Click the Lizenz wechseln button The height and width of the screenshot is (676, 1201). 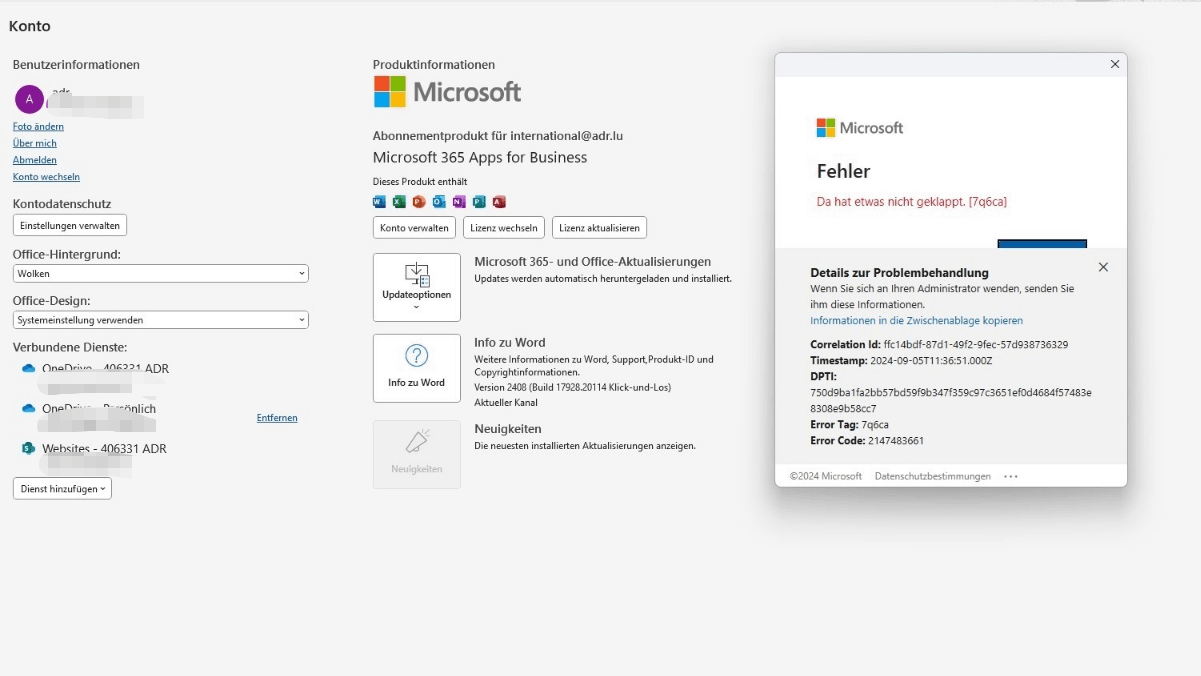pyautogui.click(x=504, y=228)
